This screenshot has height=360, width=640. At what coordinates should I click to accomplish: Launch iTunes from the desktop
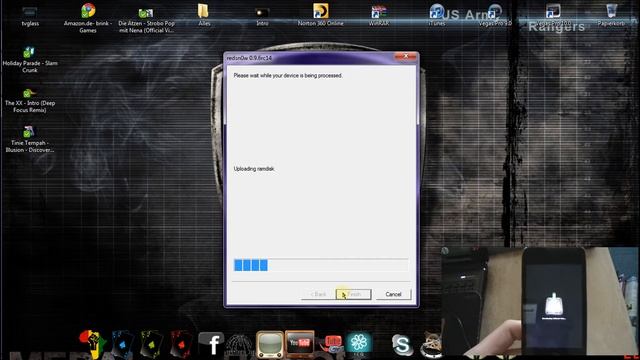pyautogui.click(x=437, y=16)
